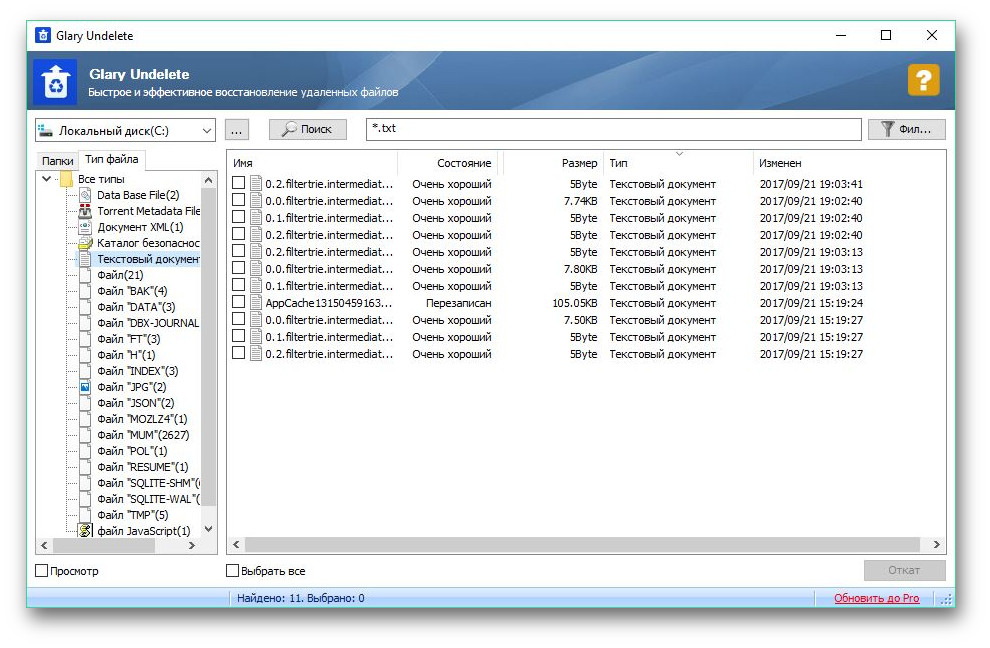The width and height of the screenshot is (990, 648).
Task: Click the Каталог безопасности icon
Action: click(x=85, y=243)
